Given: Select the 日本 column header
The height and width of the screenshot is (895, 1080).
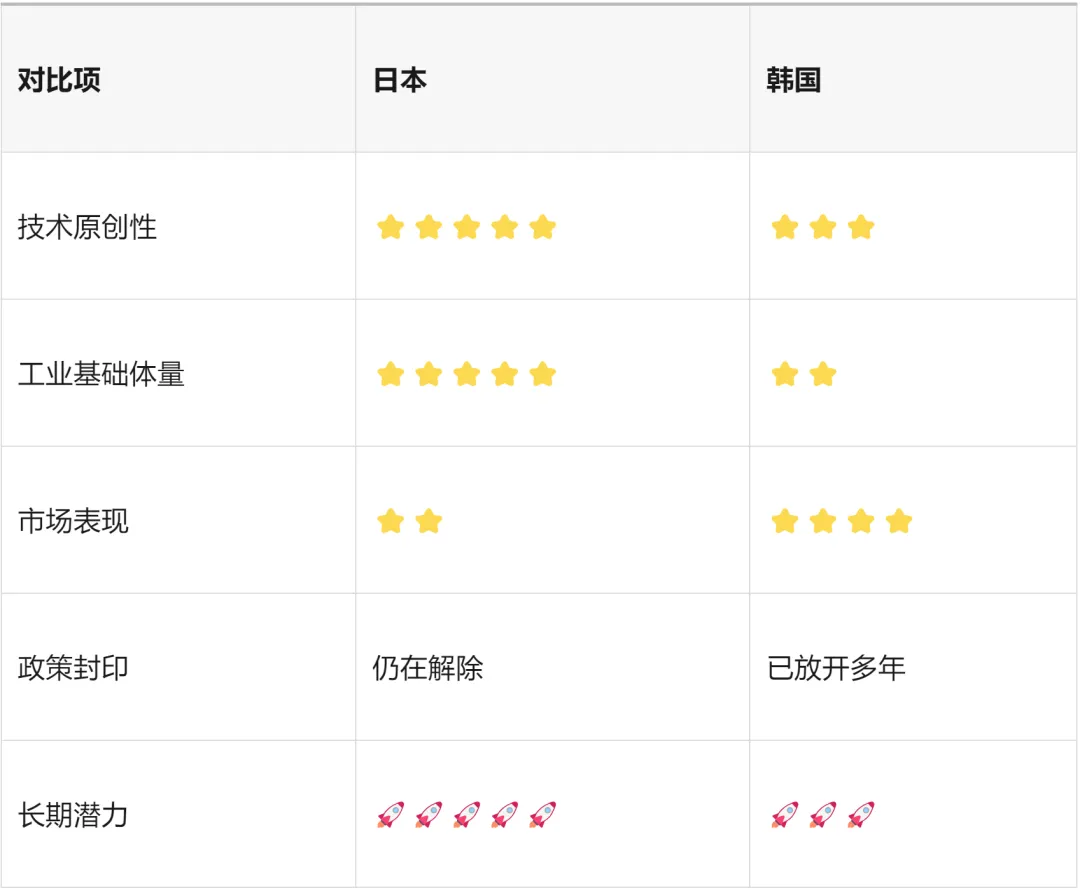Looking at the screenshot, I should [400, 81].
